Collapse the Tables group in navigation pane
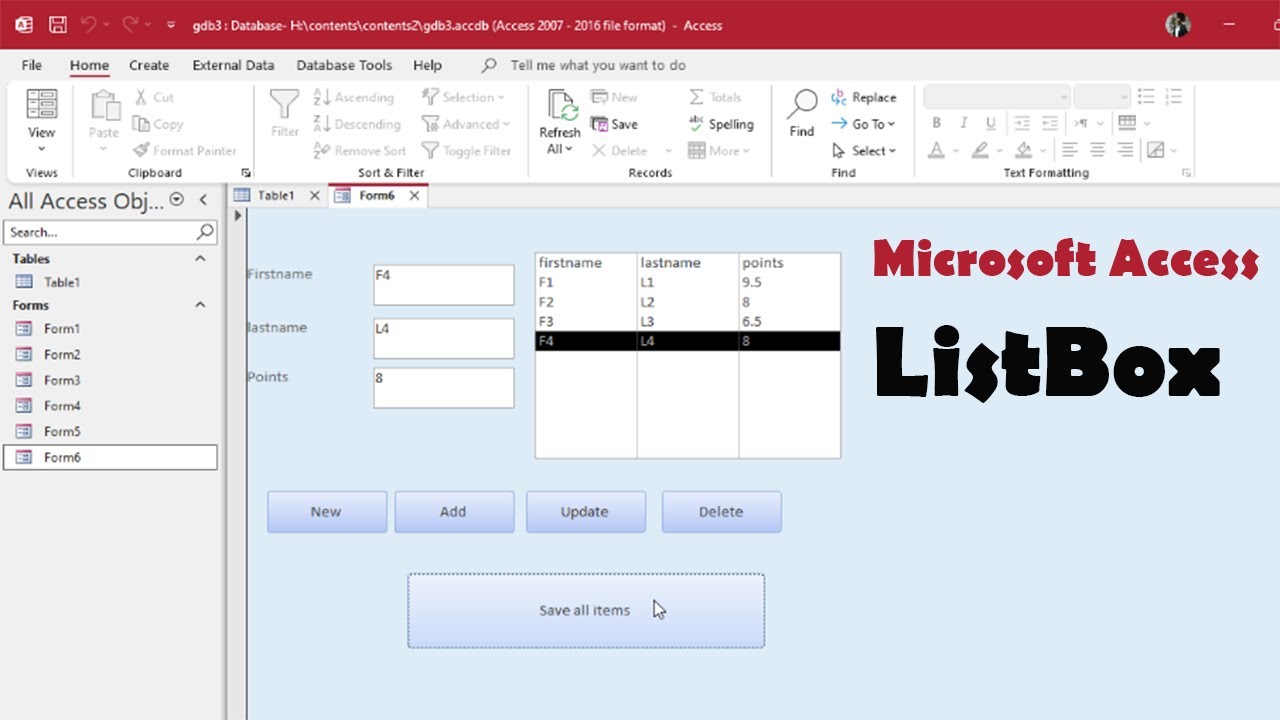 200,258
